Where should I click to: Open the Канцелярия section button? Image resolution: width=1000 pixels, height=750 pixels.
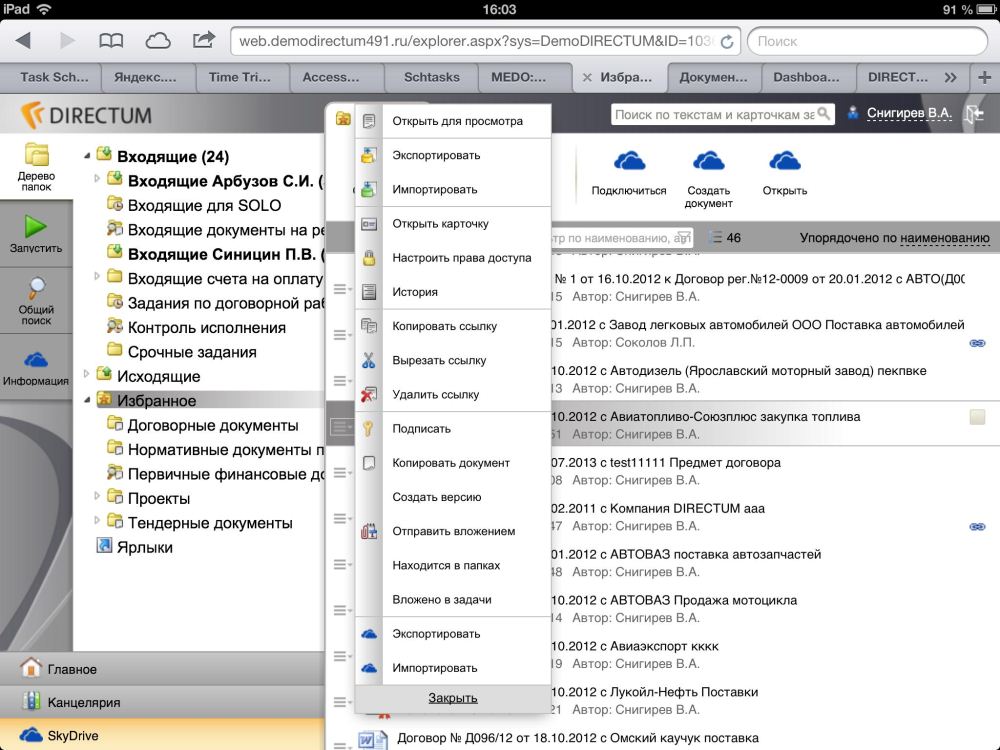point(163,702)
